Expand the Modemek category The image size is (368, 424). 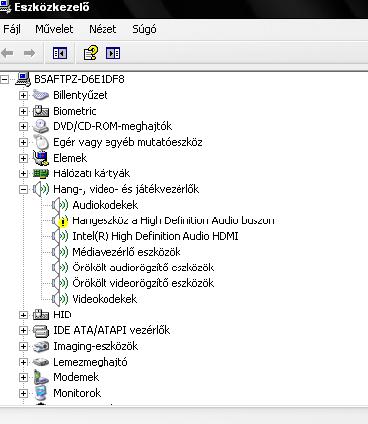[x=23, y=377]
